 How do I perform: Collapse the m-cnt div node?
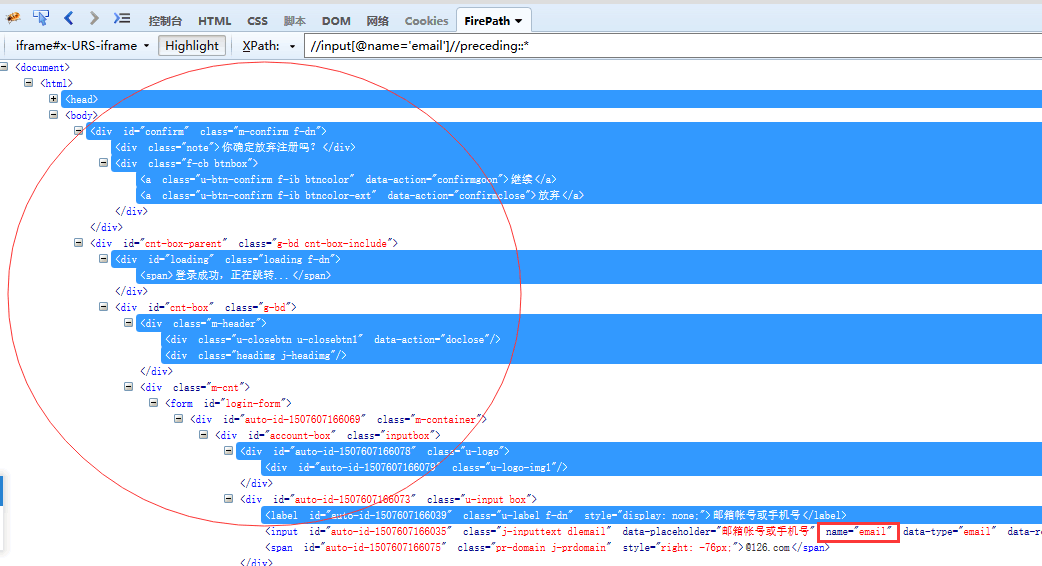pyautogui.click(x=128, y=386)
